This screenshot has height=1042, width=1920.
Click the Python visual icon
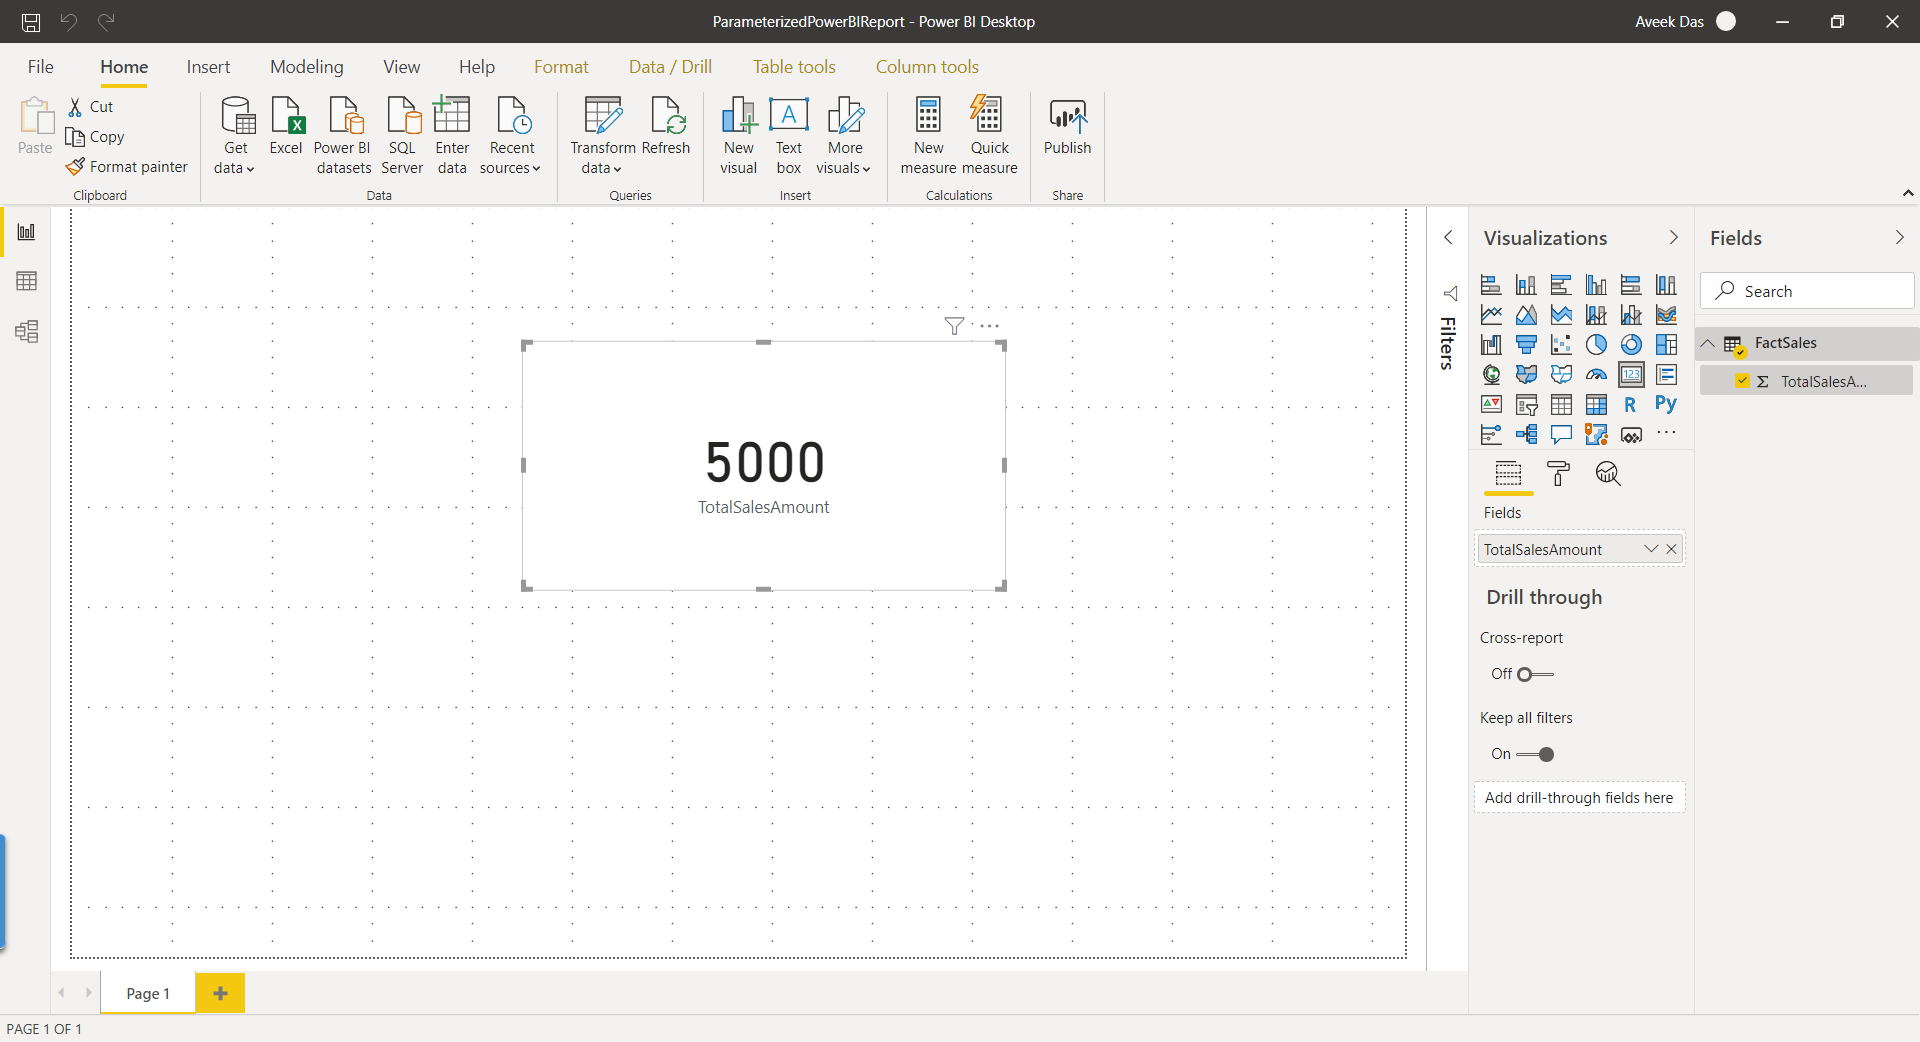tap(1665, 404)
